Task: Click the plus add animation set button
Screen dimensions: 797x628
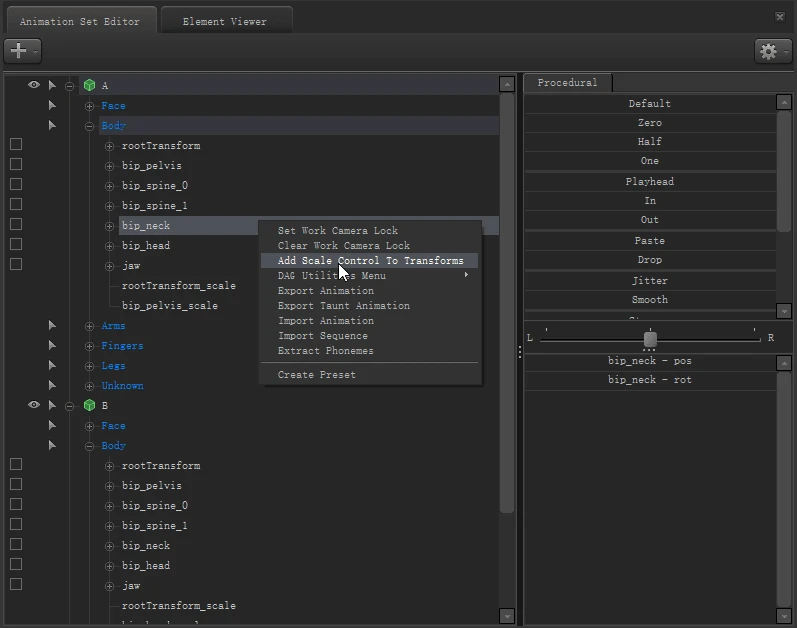Action: (18, 51)
